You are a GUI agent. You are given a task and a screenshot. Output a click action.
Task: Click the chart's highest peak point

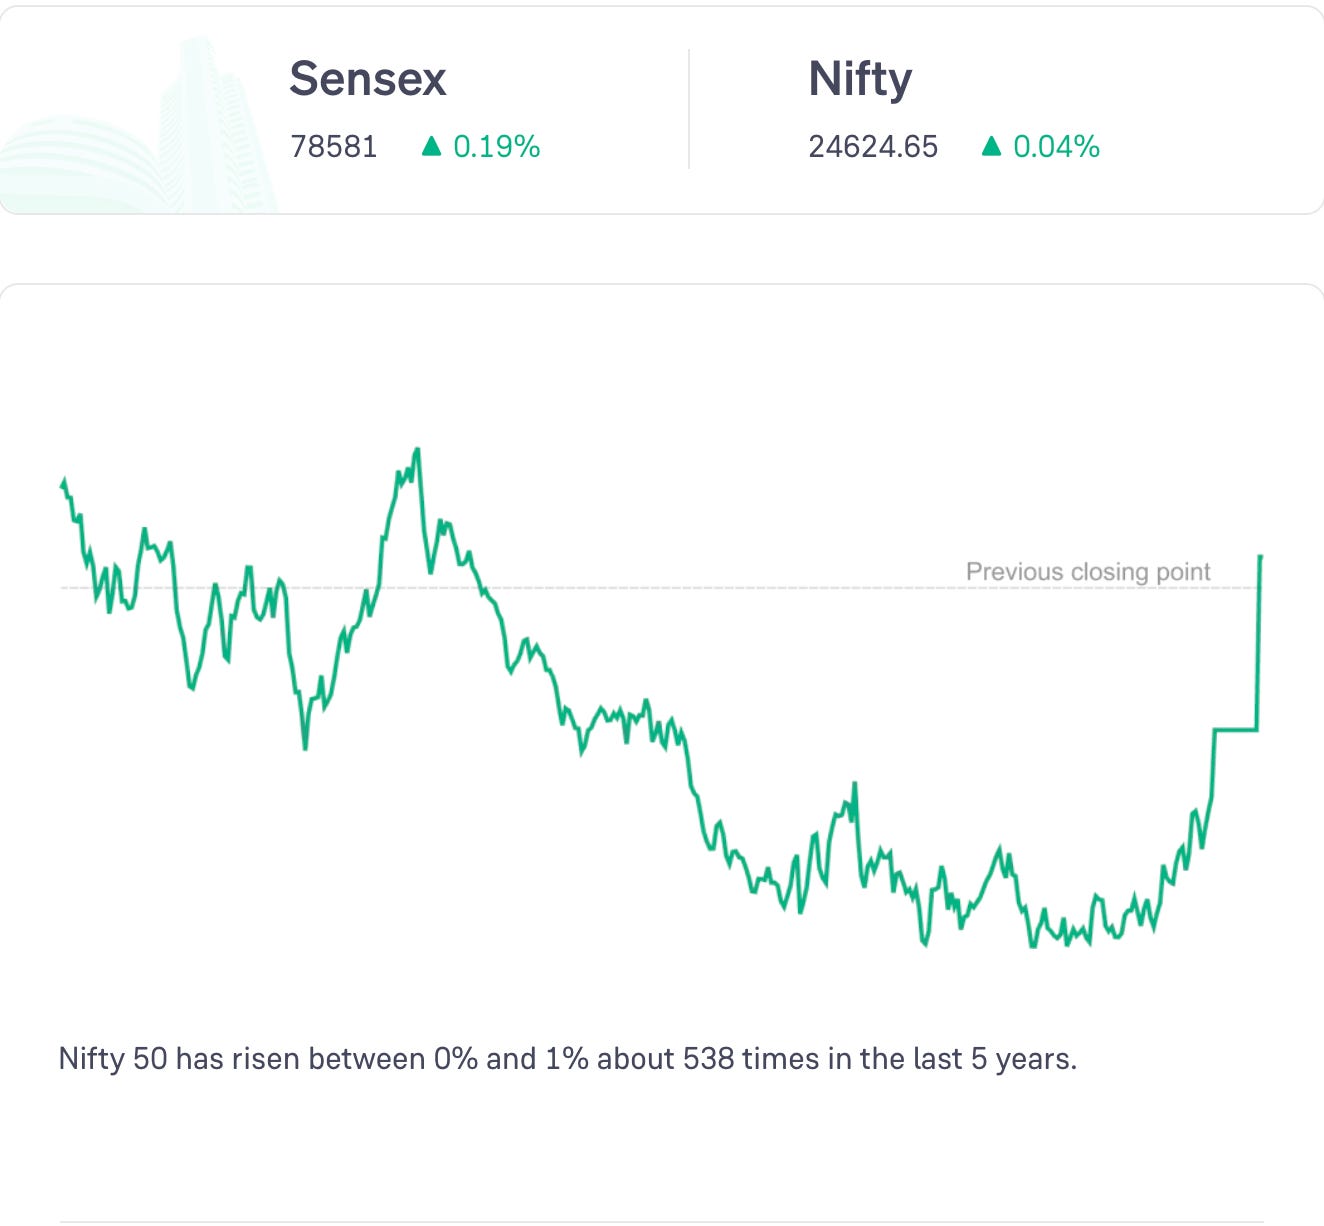[417, 450]
